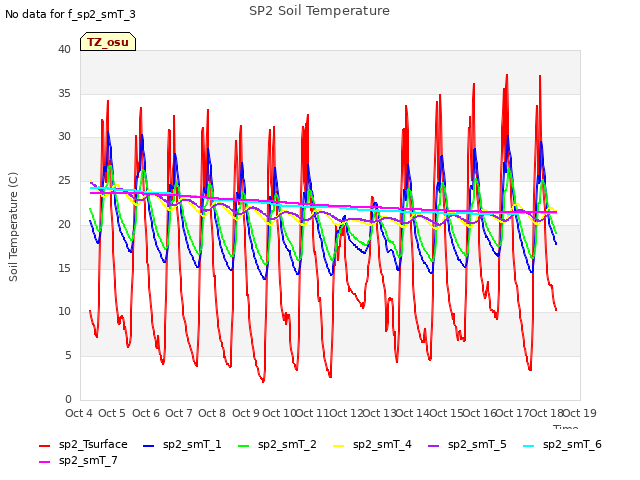640x480 pixels.
Task: Click the 10 y-axis tick label
Action: click(64, 311)
